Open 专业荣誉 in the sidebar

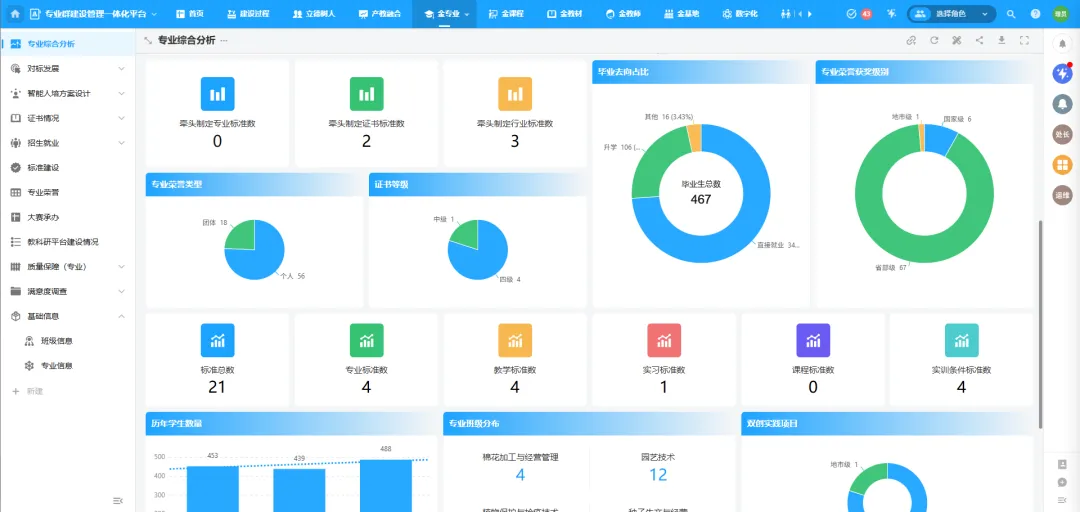43,192
